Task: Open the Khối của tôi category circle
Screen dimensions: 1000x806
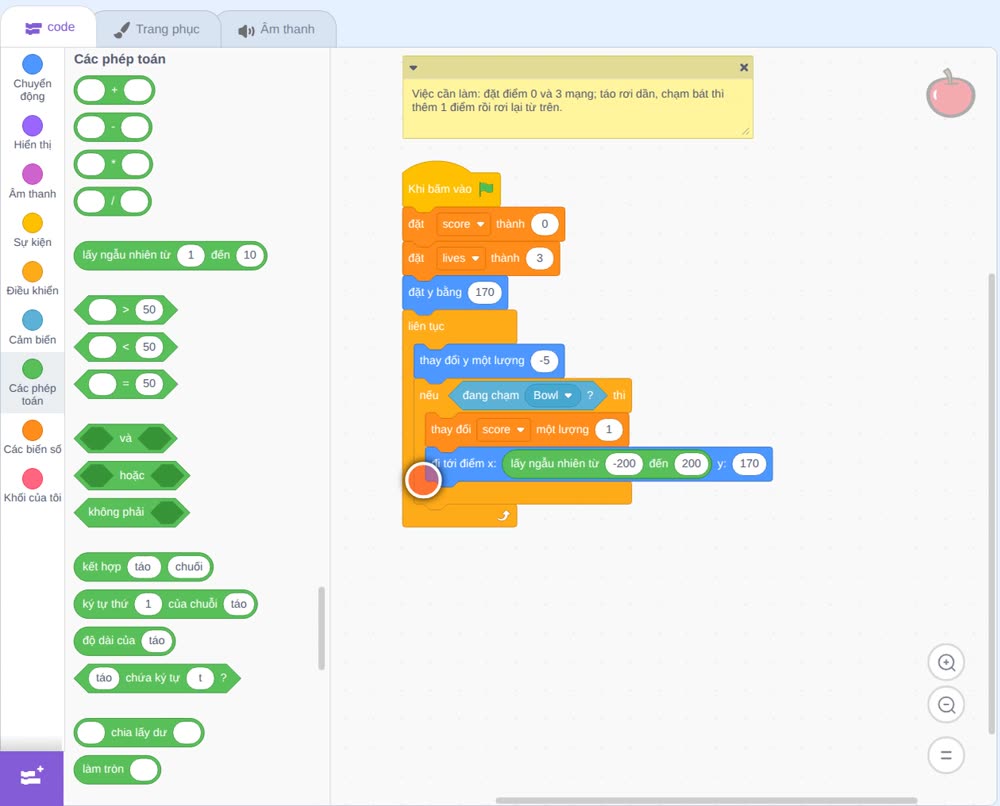Action: [33, 478]
